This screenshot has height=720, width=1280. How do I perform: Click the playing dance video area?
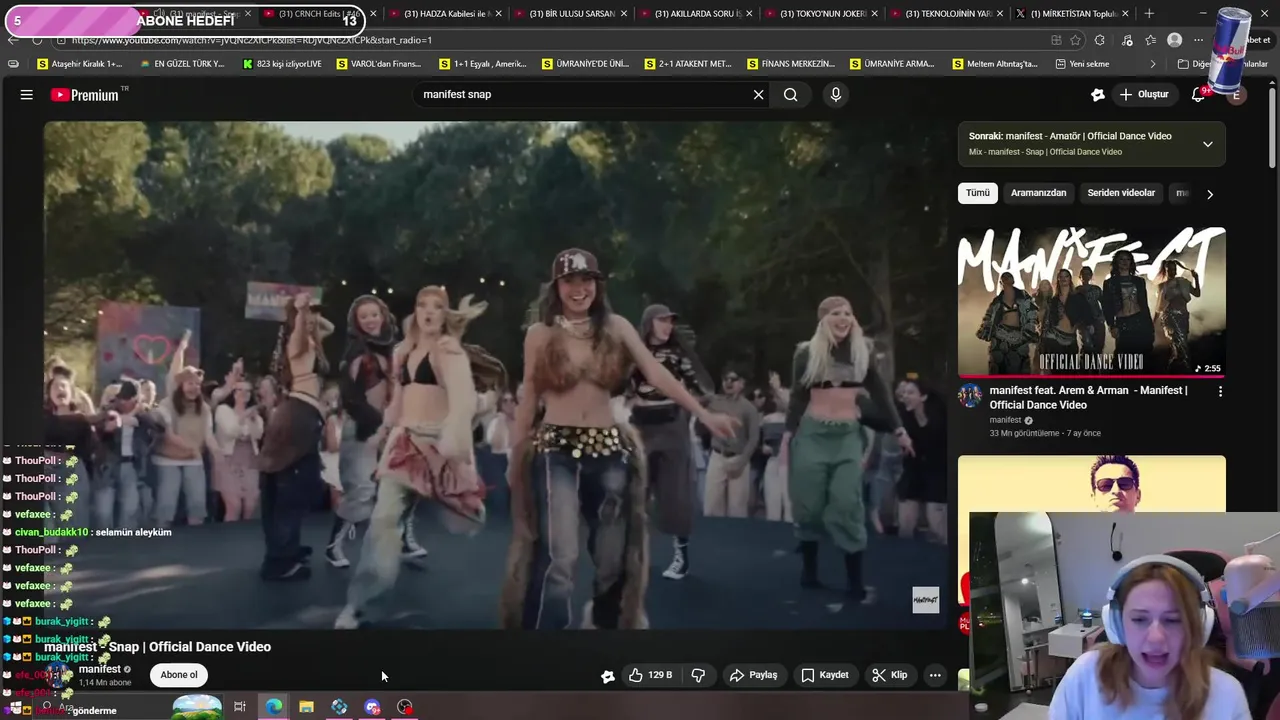tap(495, 375)
